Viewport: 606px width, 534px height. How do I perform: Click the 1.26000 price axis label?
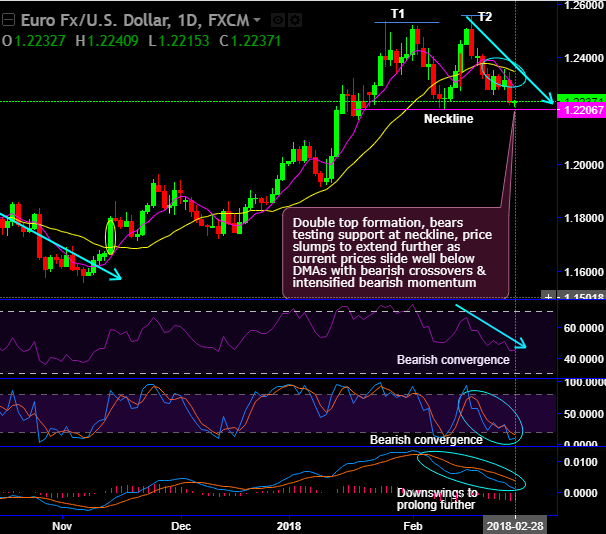584,5
